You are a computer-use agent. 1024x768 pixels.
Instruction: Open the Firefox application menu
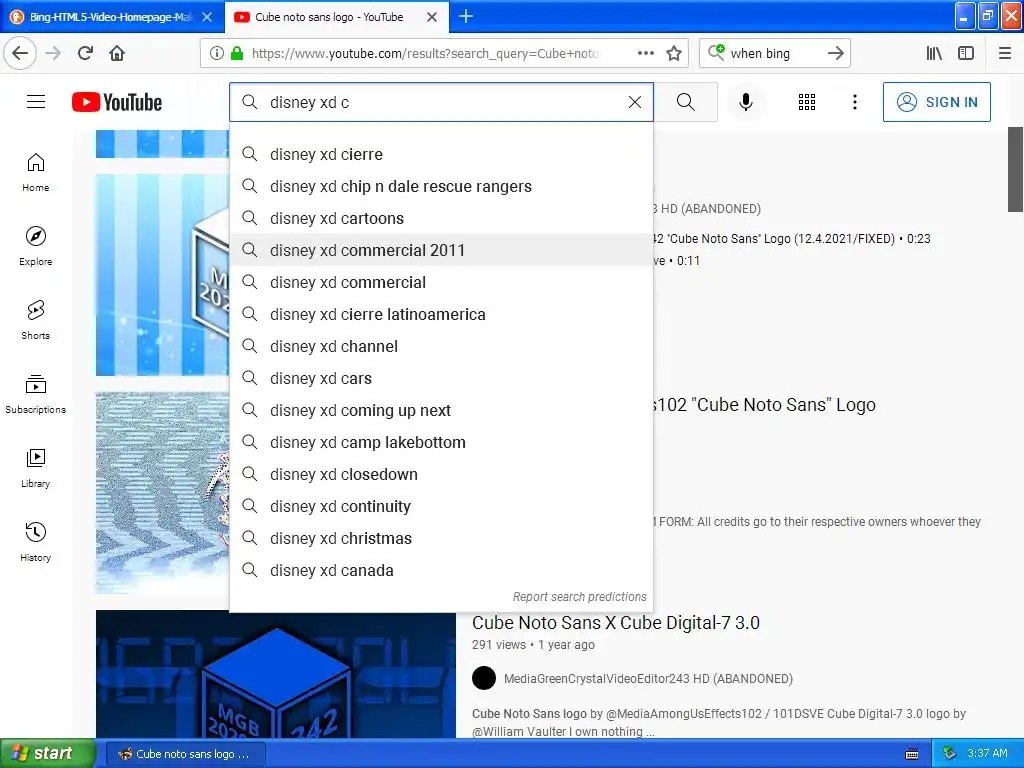tap(1004, 53)
